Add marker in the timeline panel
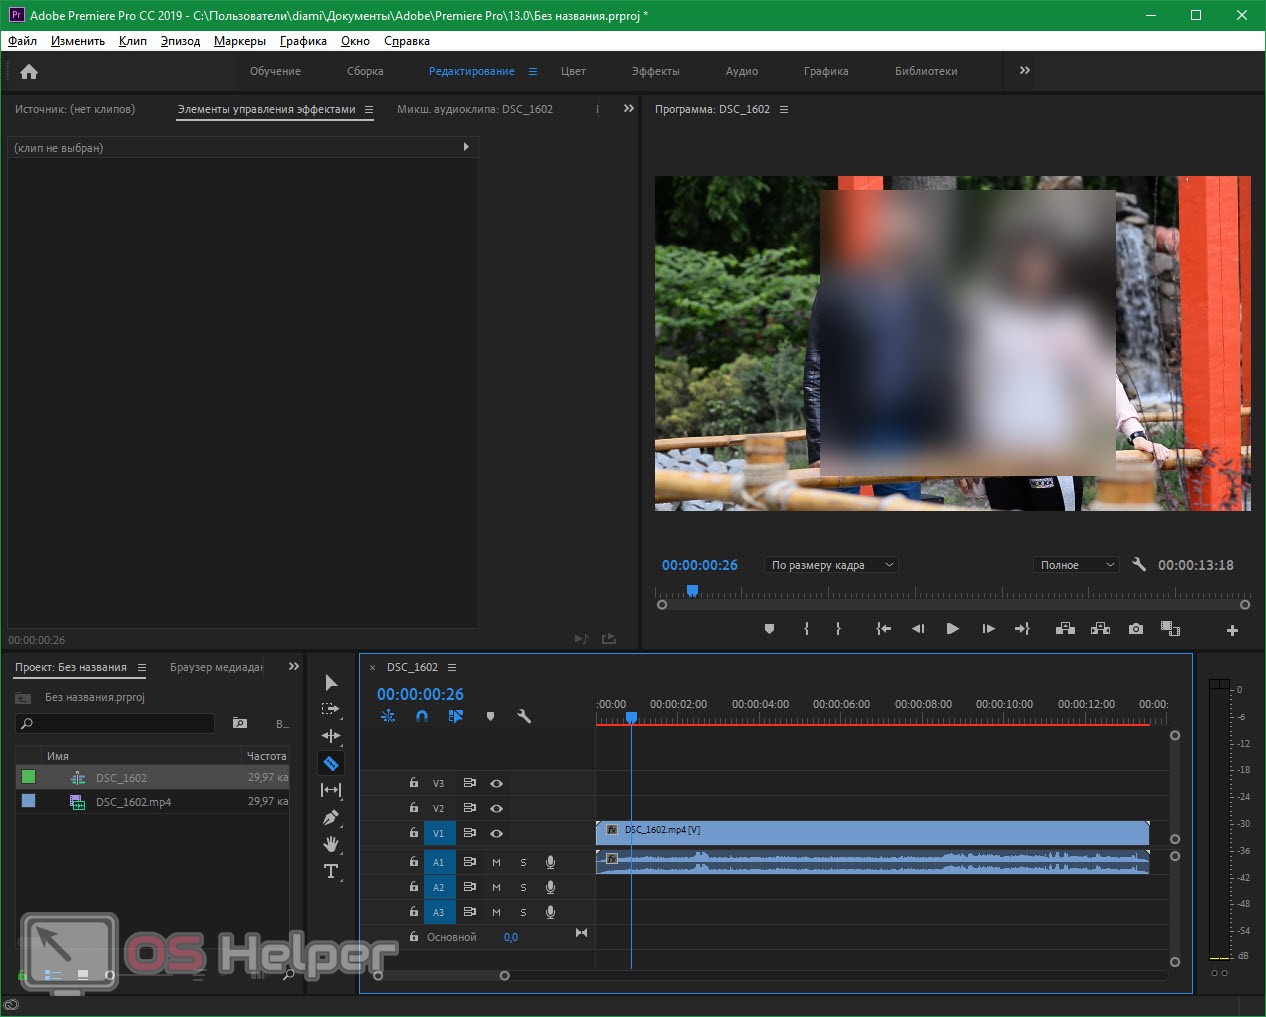 point(490,716)
